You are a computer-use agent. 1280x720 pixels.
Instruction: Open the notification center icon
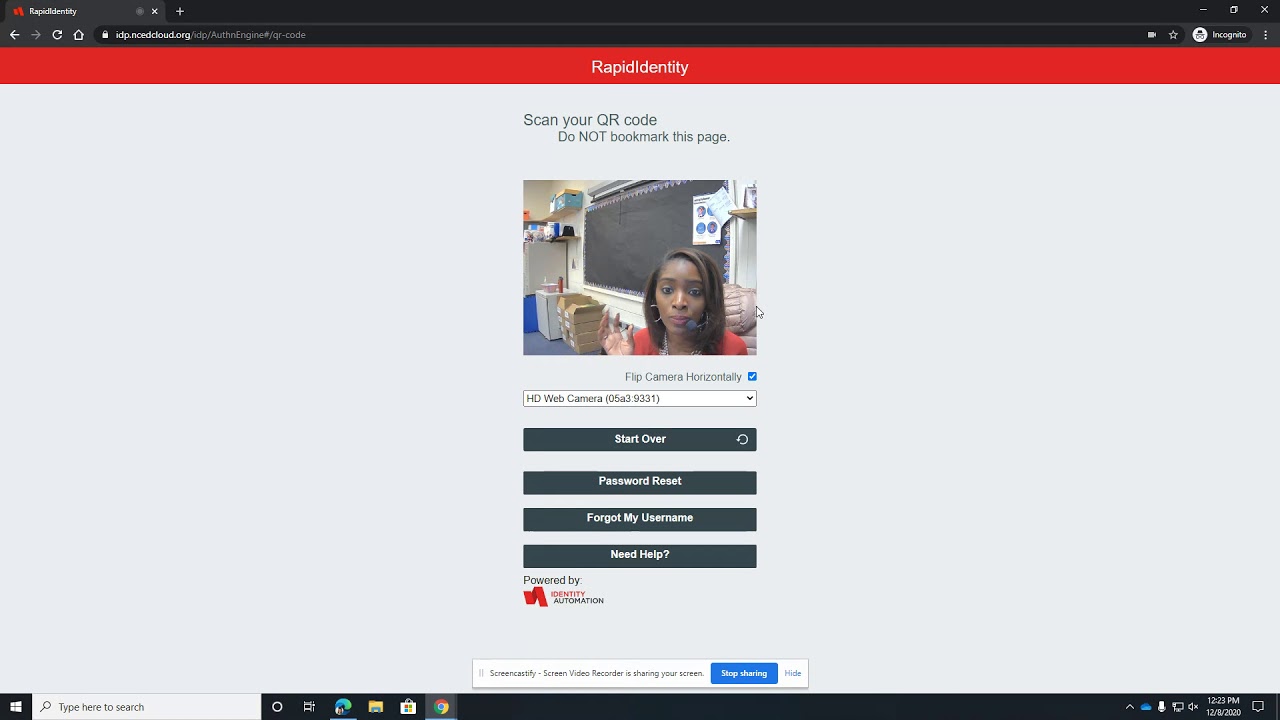click(x=1258, y=707)
